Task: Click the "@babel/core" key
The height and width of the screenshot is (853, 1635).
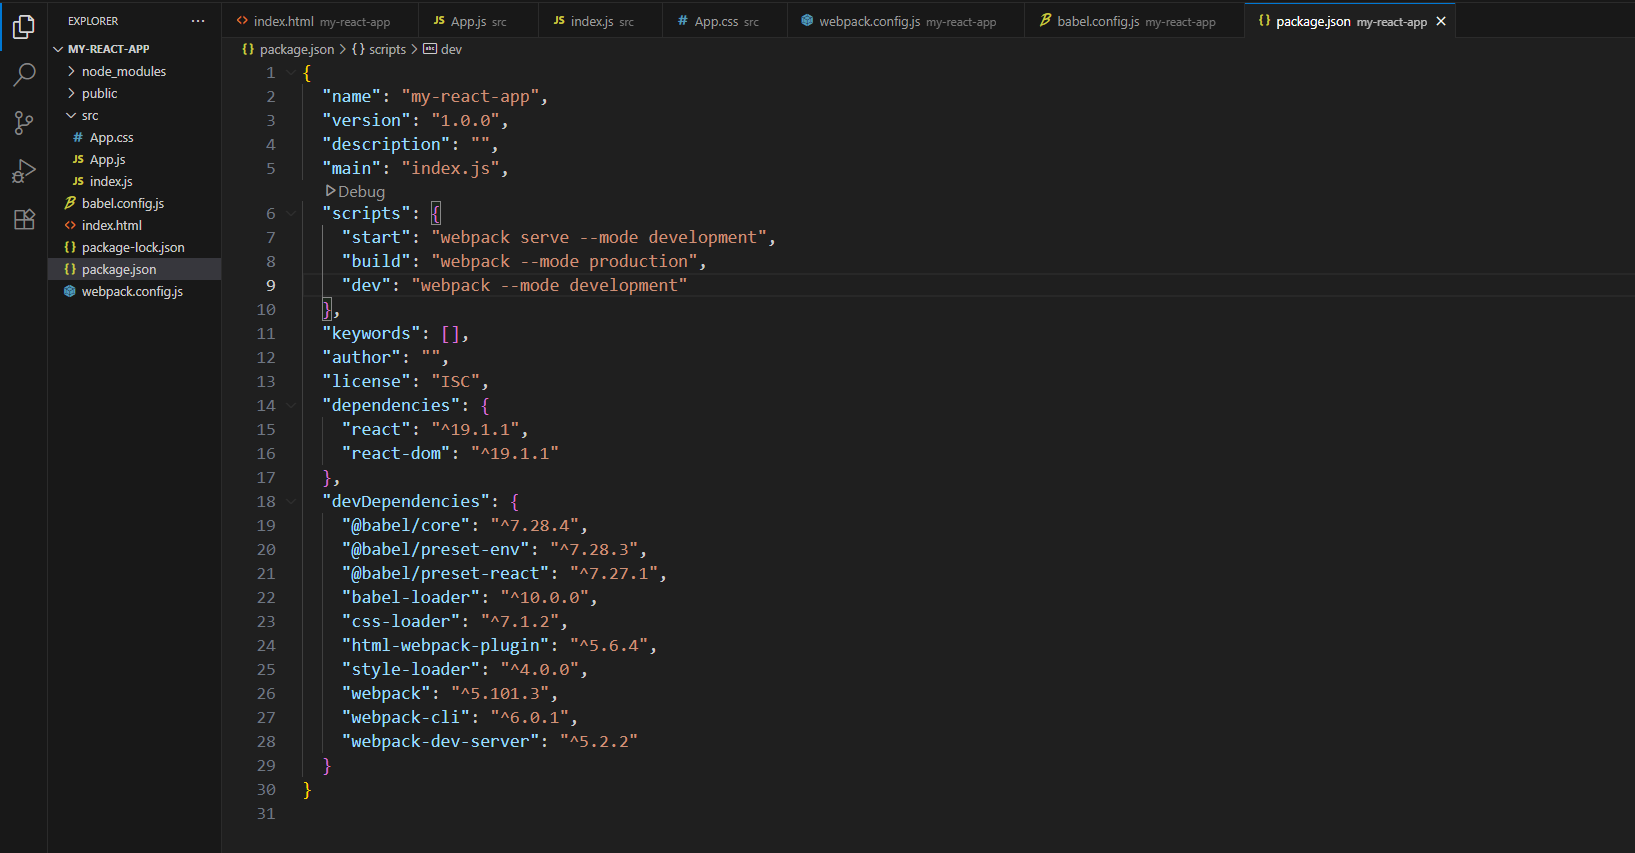Action: 406,525
